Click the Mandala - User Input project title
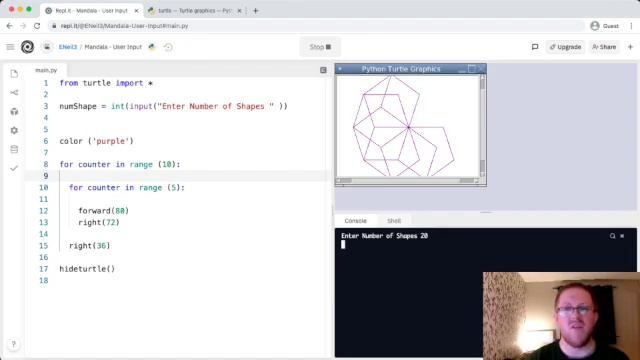The height and width of the screenshot is (360, 640). point(113,47)
